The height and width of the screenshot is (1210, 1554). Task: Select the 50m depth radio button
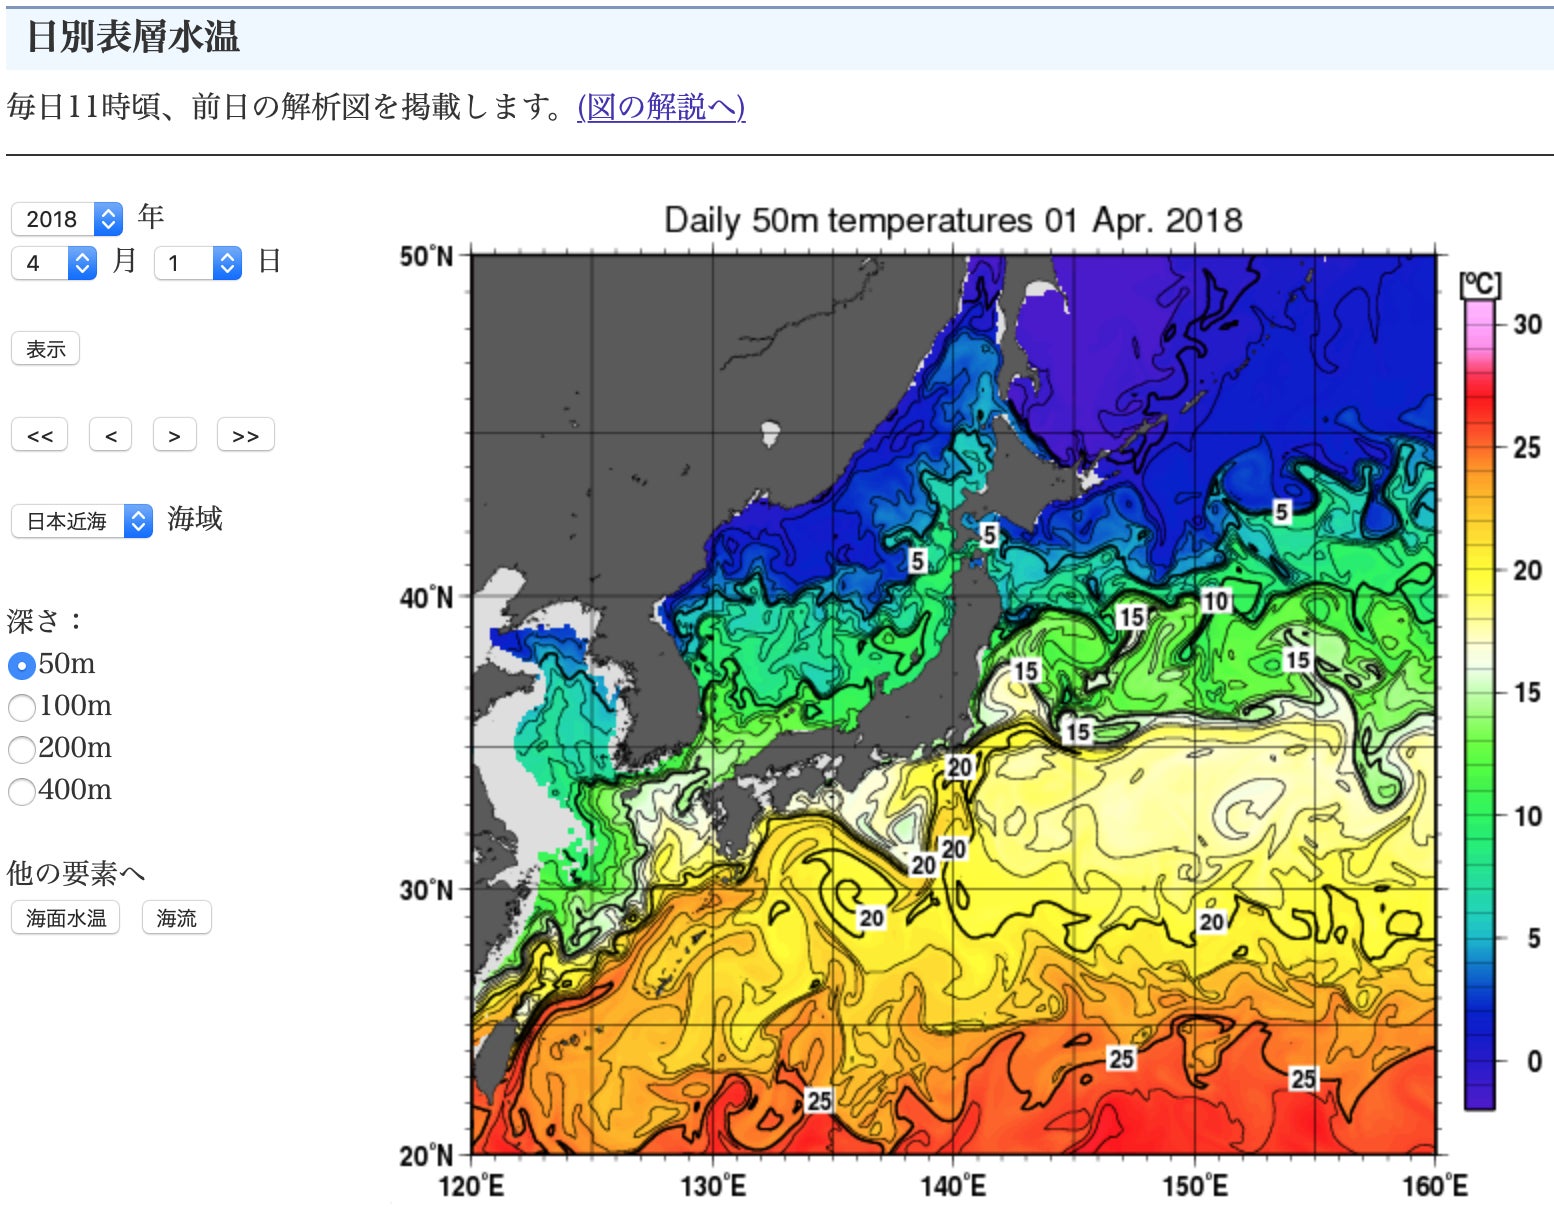[21, 665]
